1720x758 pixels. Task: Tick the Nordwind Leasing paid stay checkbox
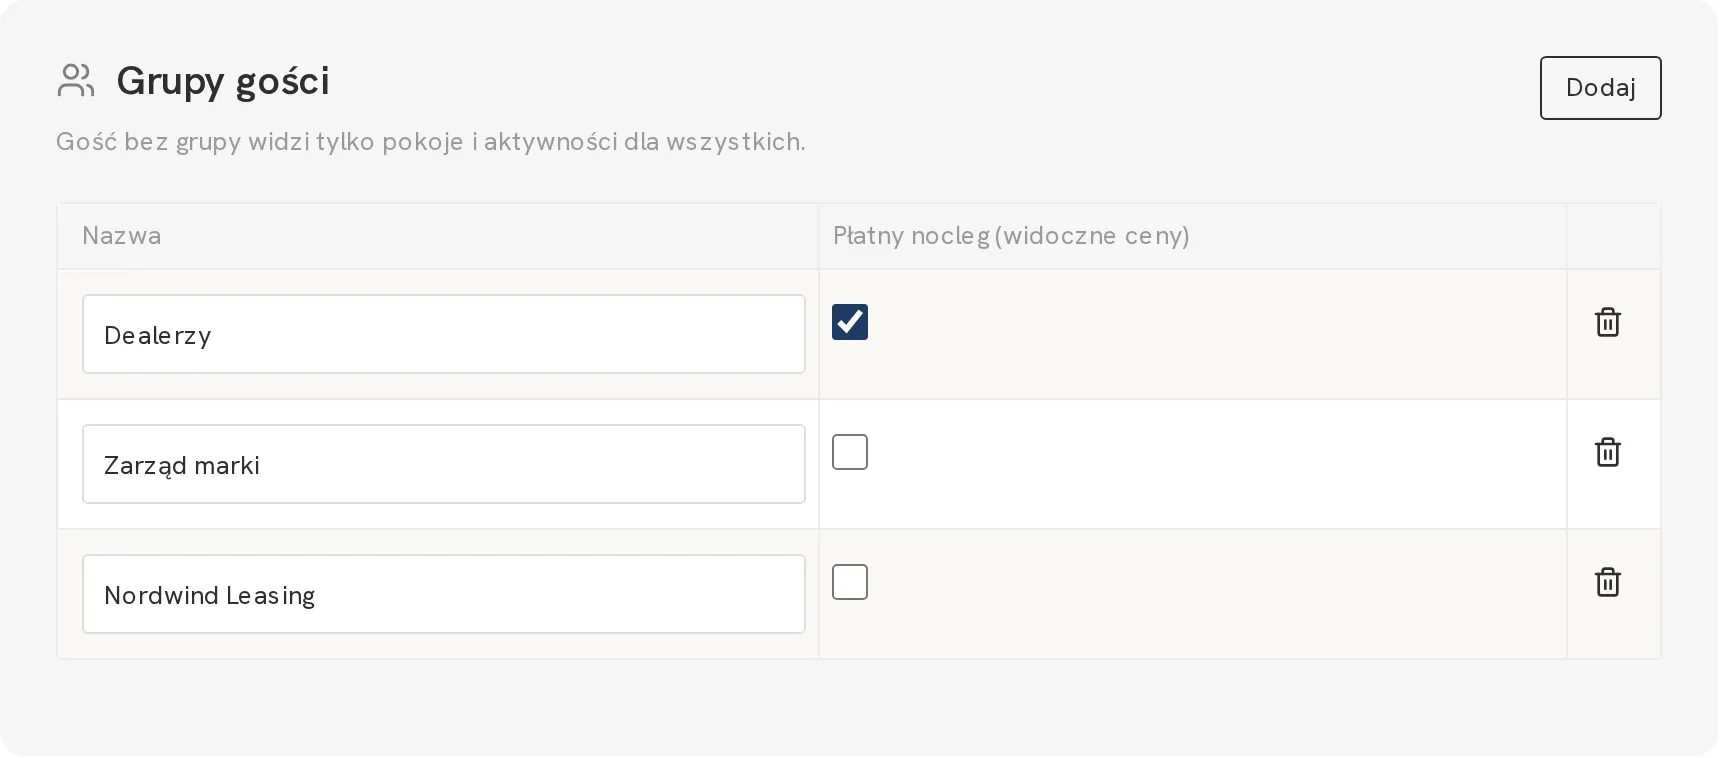[850, 582]
